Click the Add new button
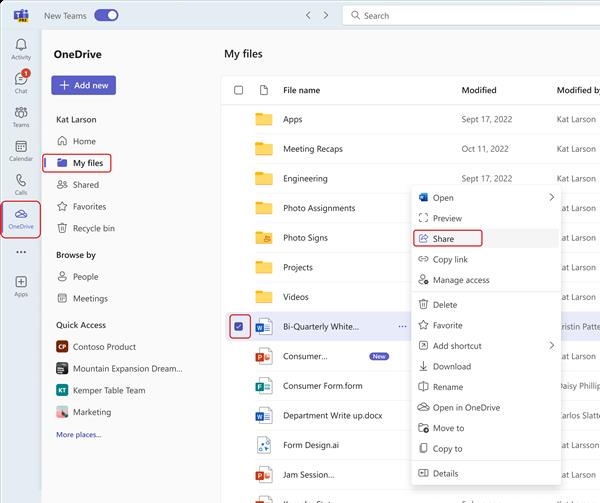The image size is (600, 503). pos(83,85)
